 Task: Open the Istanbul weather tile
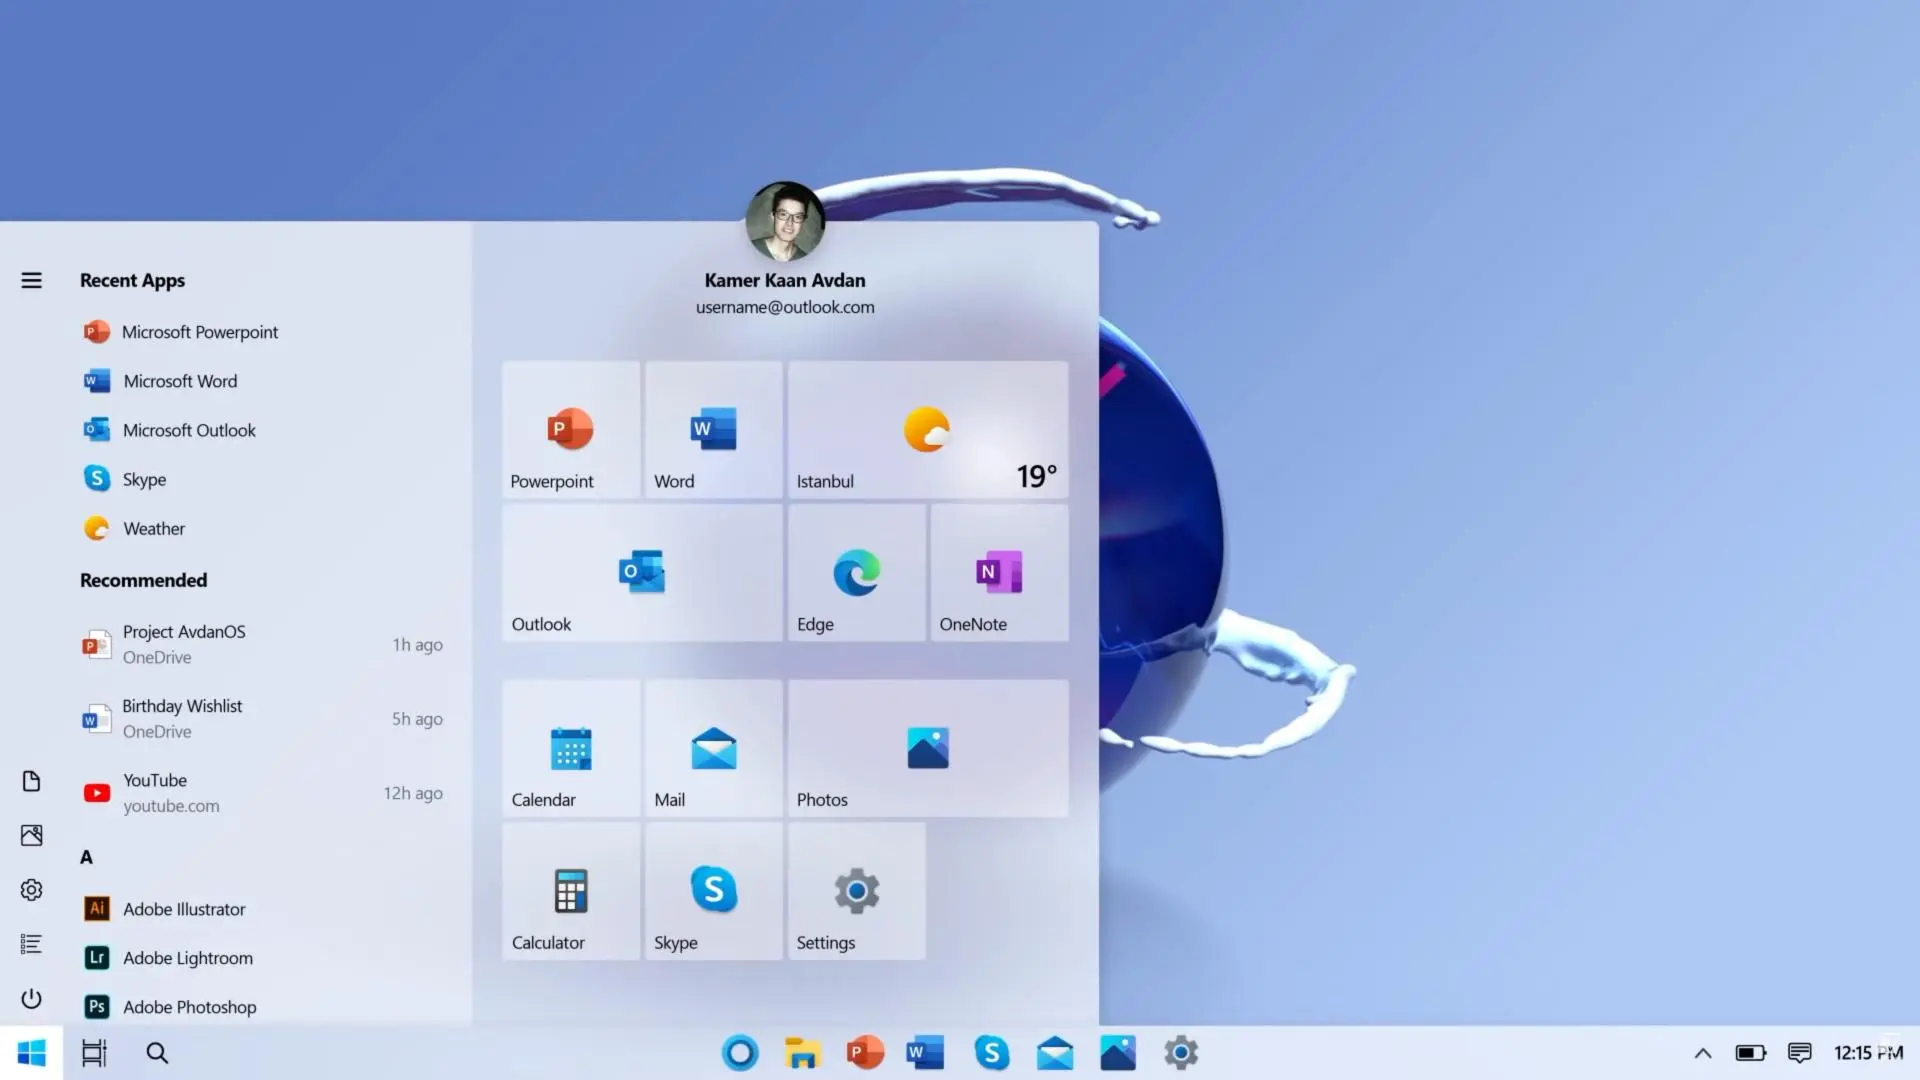[928, 430]
